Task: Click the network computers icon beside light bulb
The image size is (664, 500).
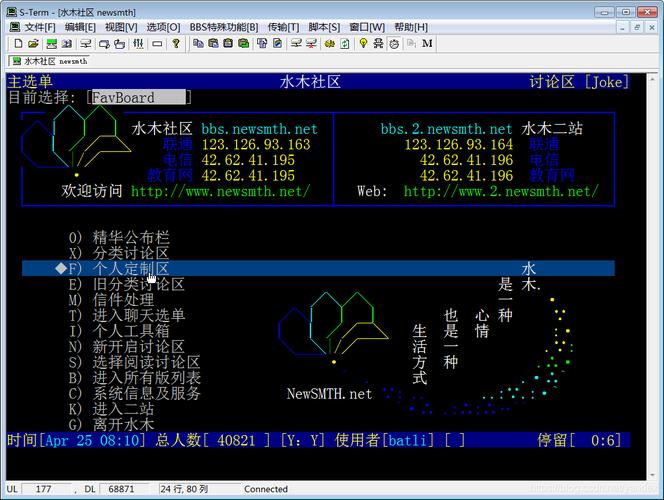Action: (378, 43)
